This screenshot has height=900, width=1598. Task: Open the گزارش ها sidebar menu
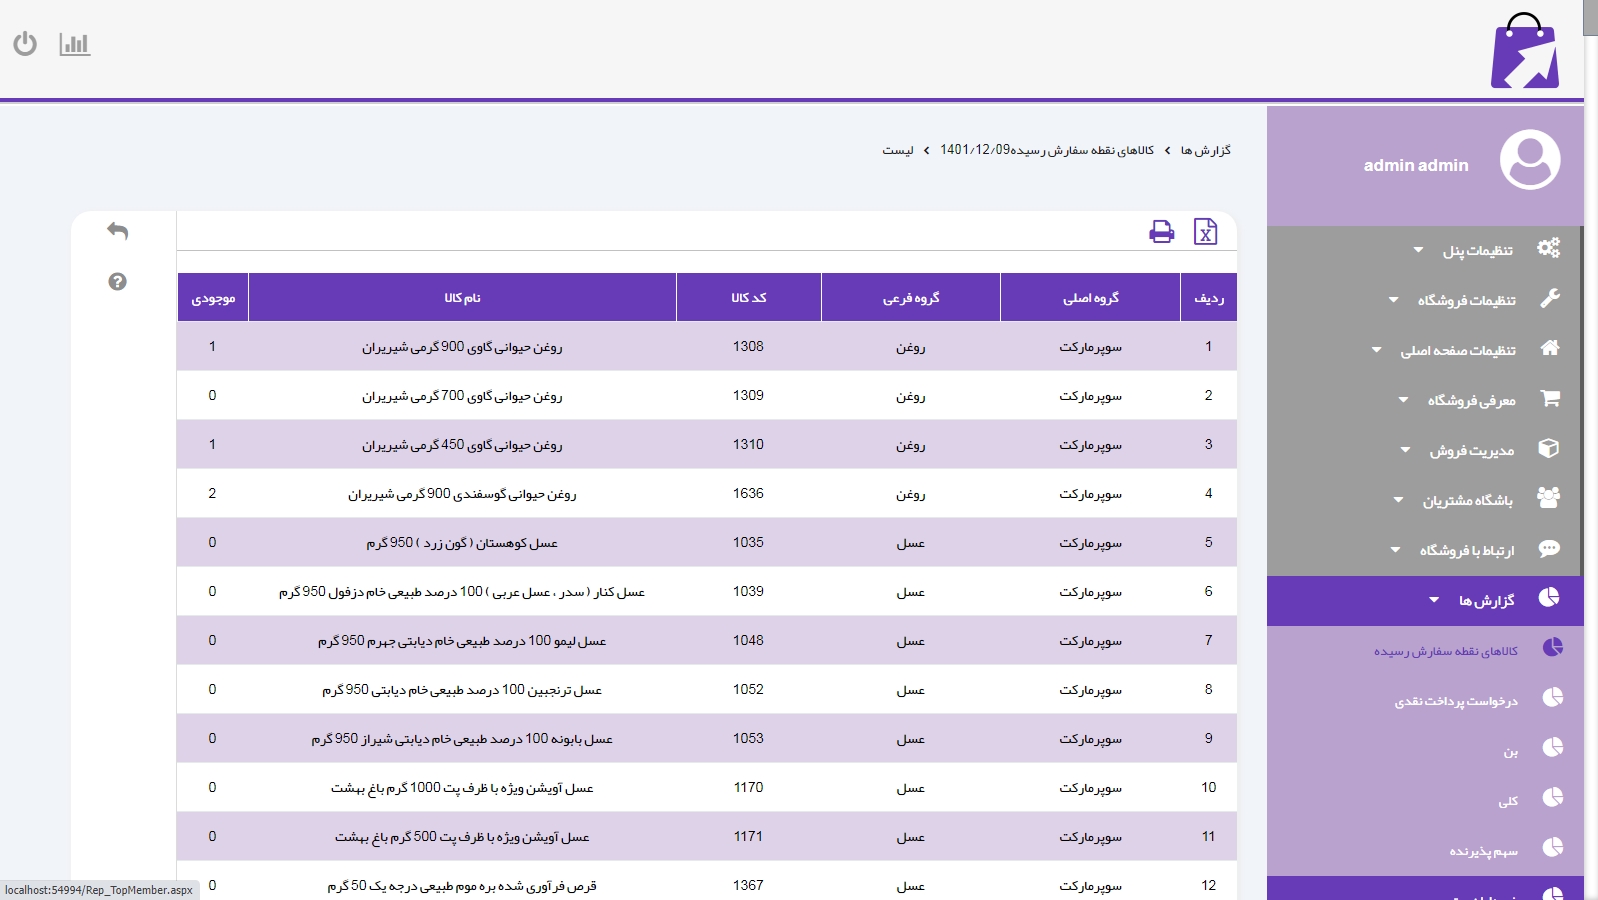[1425, 600]
